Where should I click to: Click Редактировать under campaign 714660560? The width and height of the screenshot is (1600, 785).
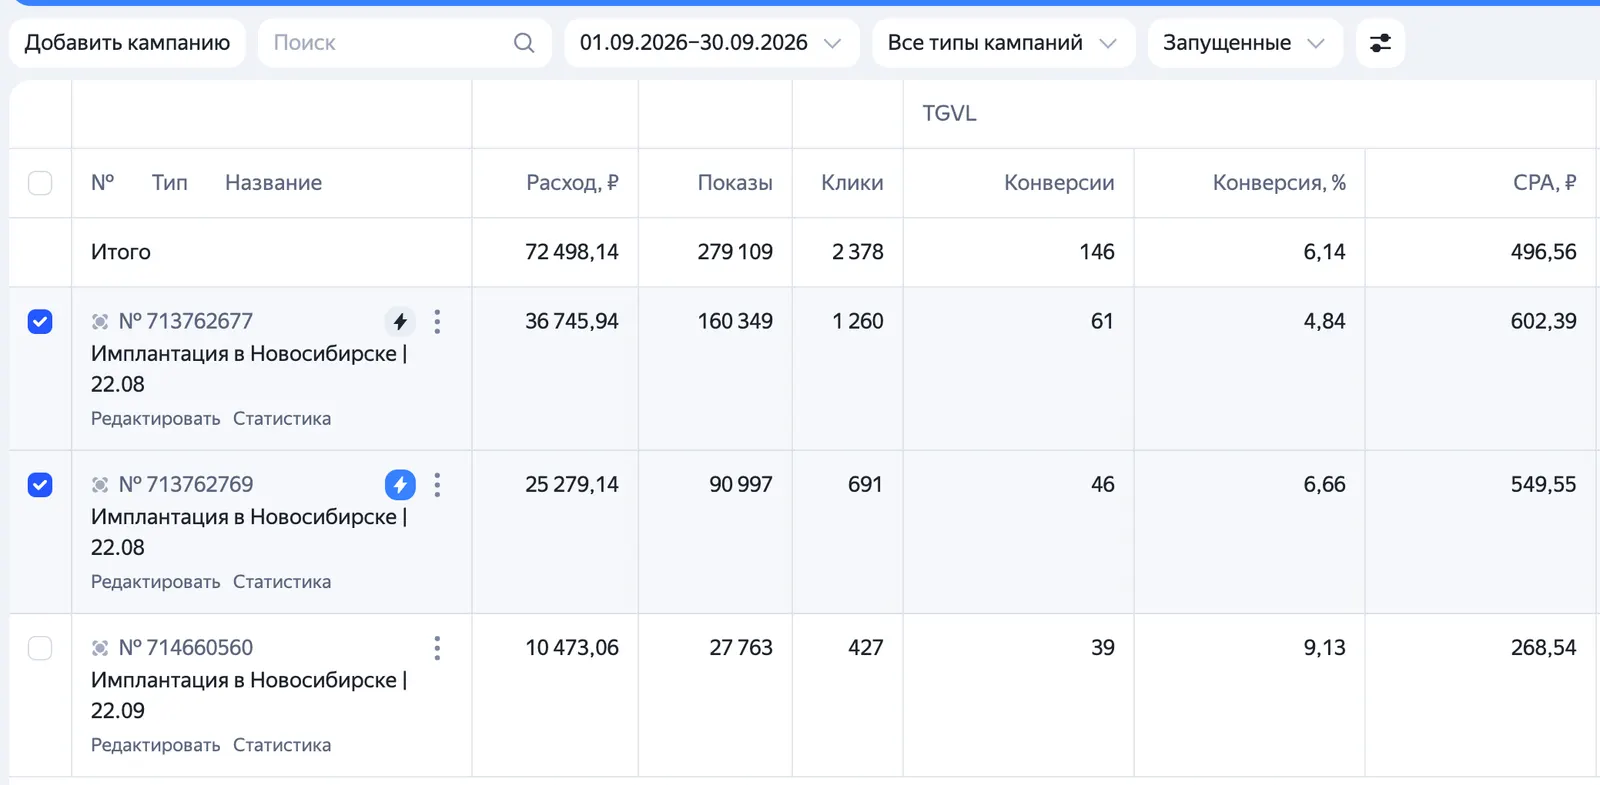click(155, 745)
